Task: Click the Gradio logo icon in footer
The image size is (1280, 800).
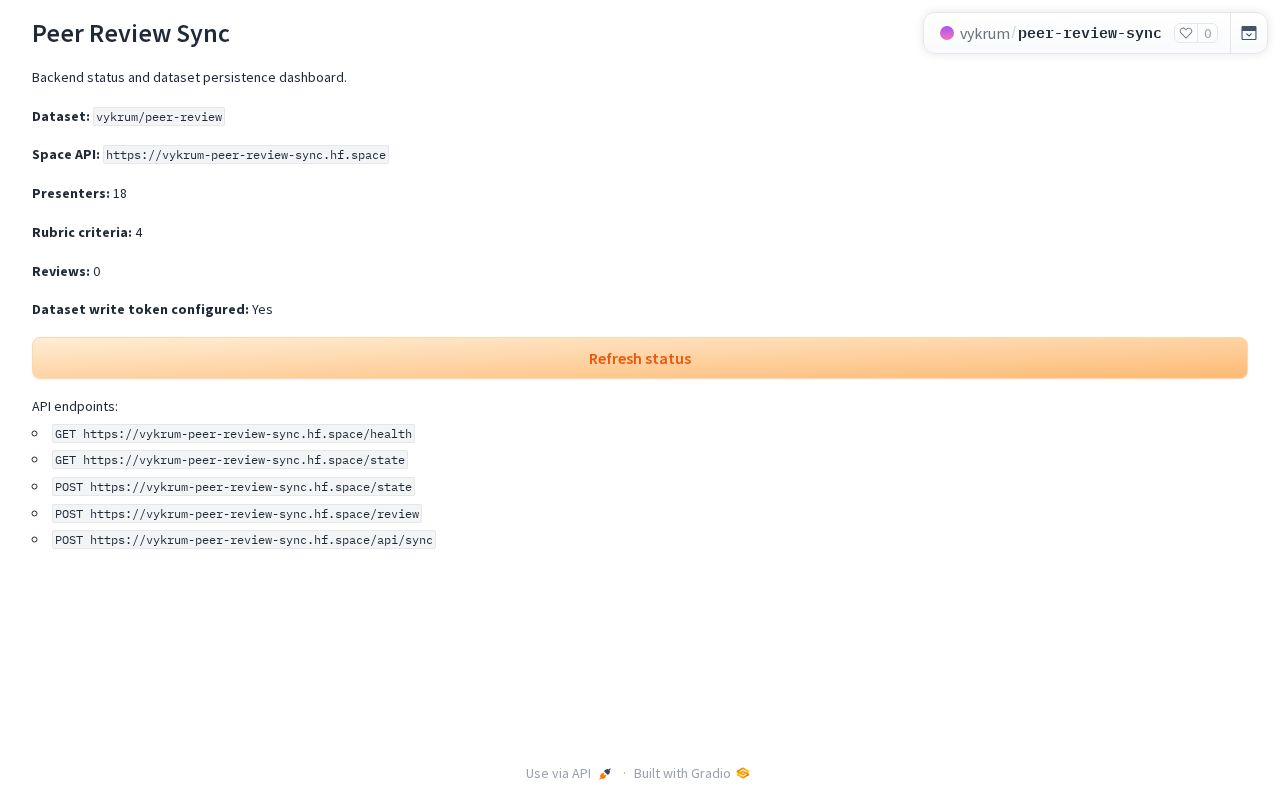Action: 743,773
